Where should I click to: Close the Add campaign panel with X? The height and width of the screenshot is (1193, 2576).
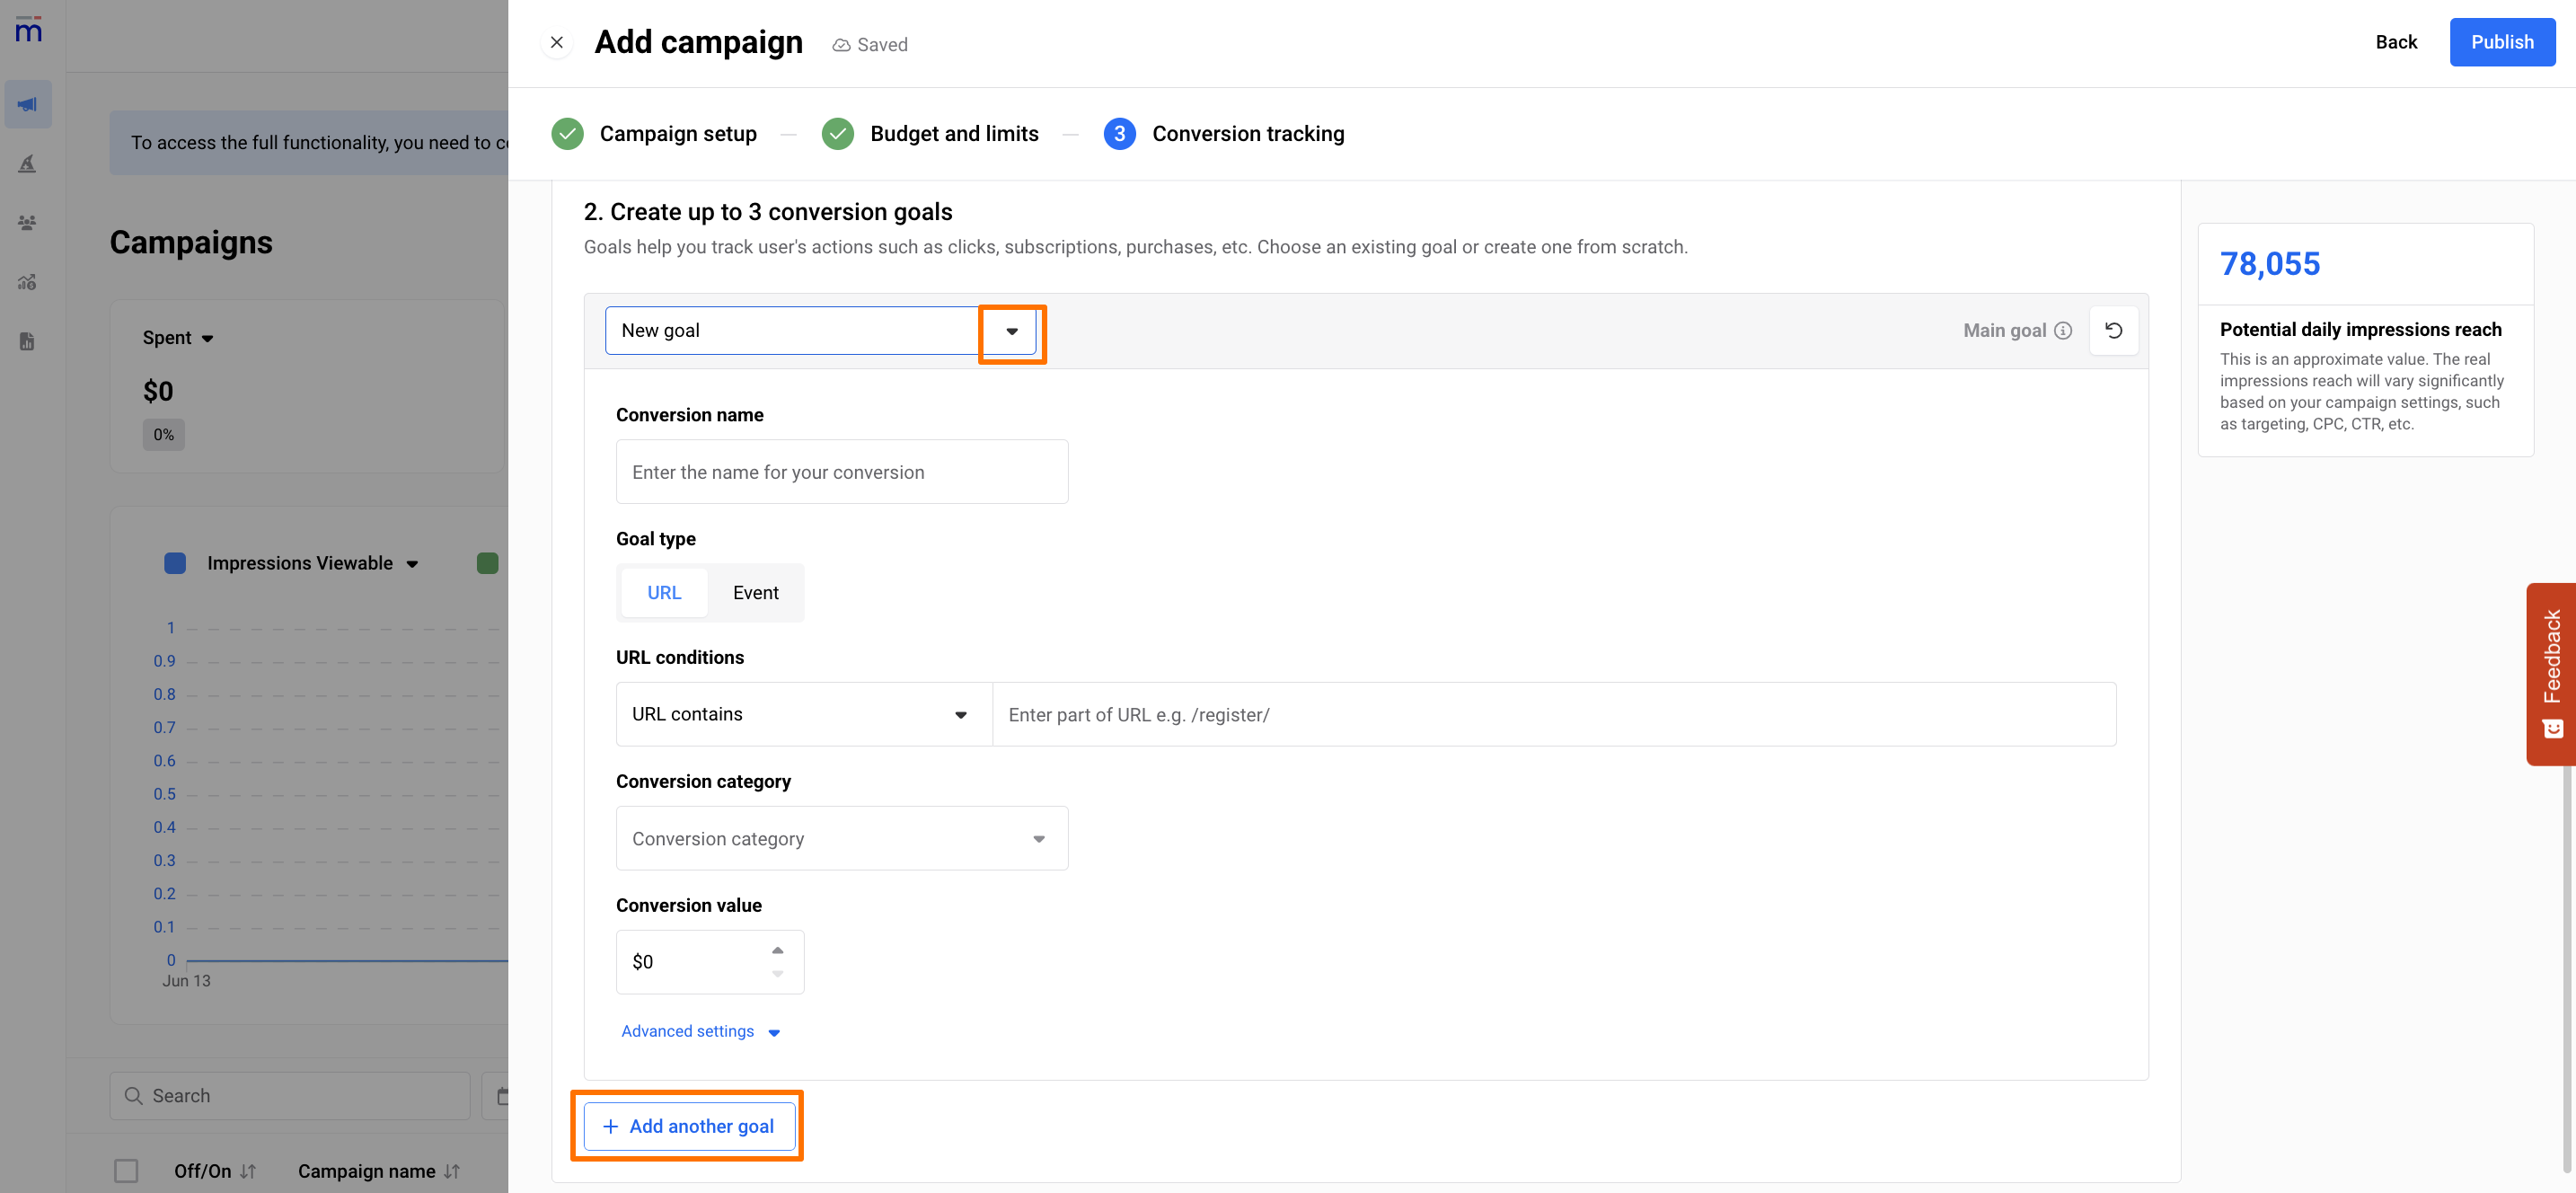(x=557, y=42)
